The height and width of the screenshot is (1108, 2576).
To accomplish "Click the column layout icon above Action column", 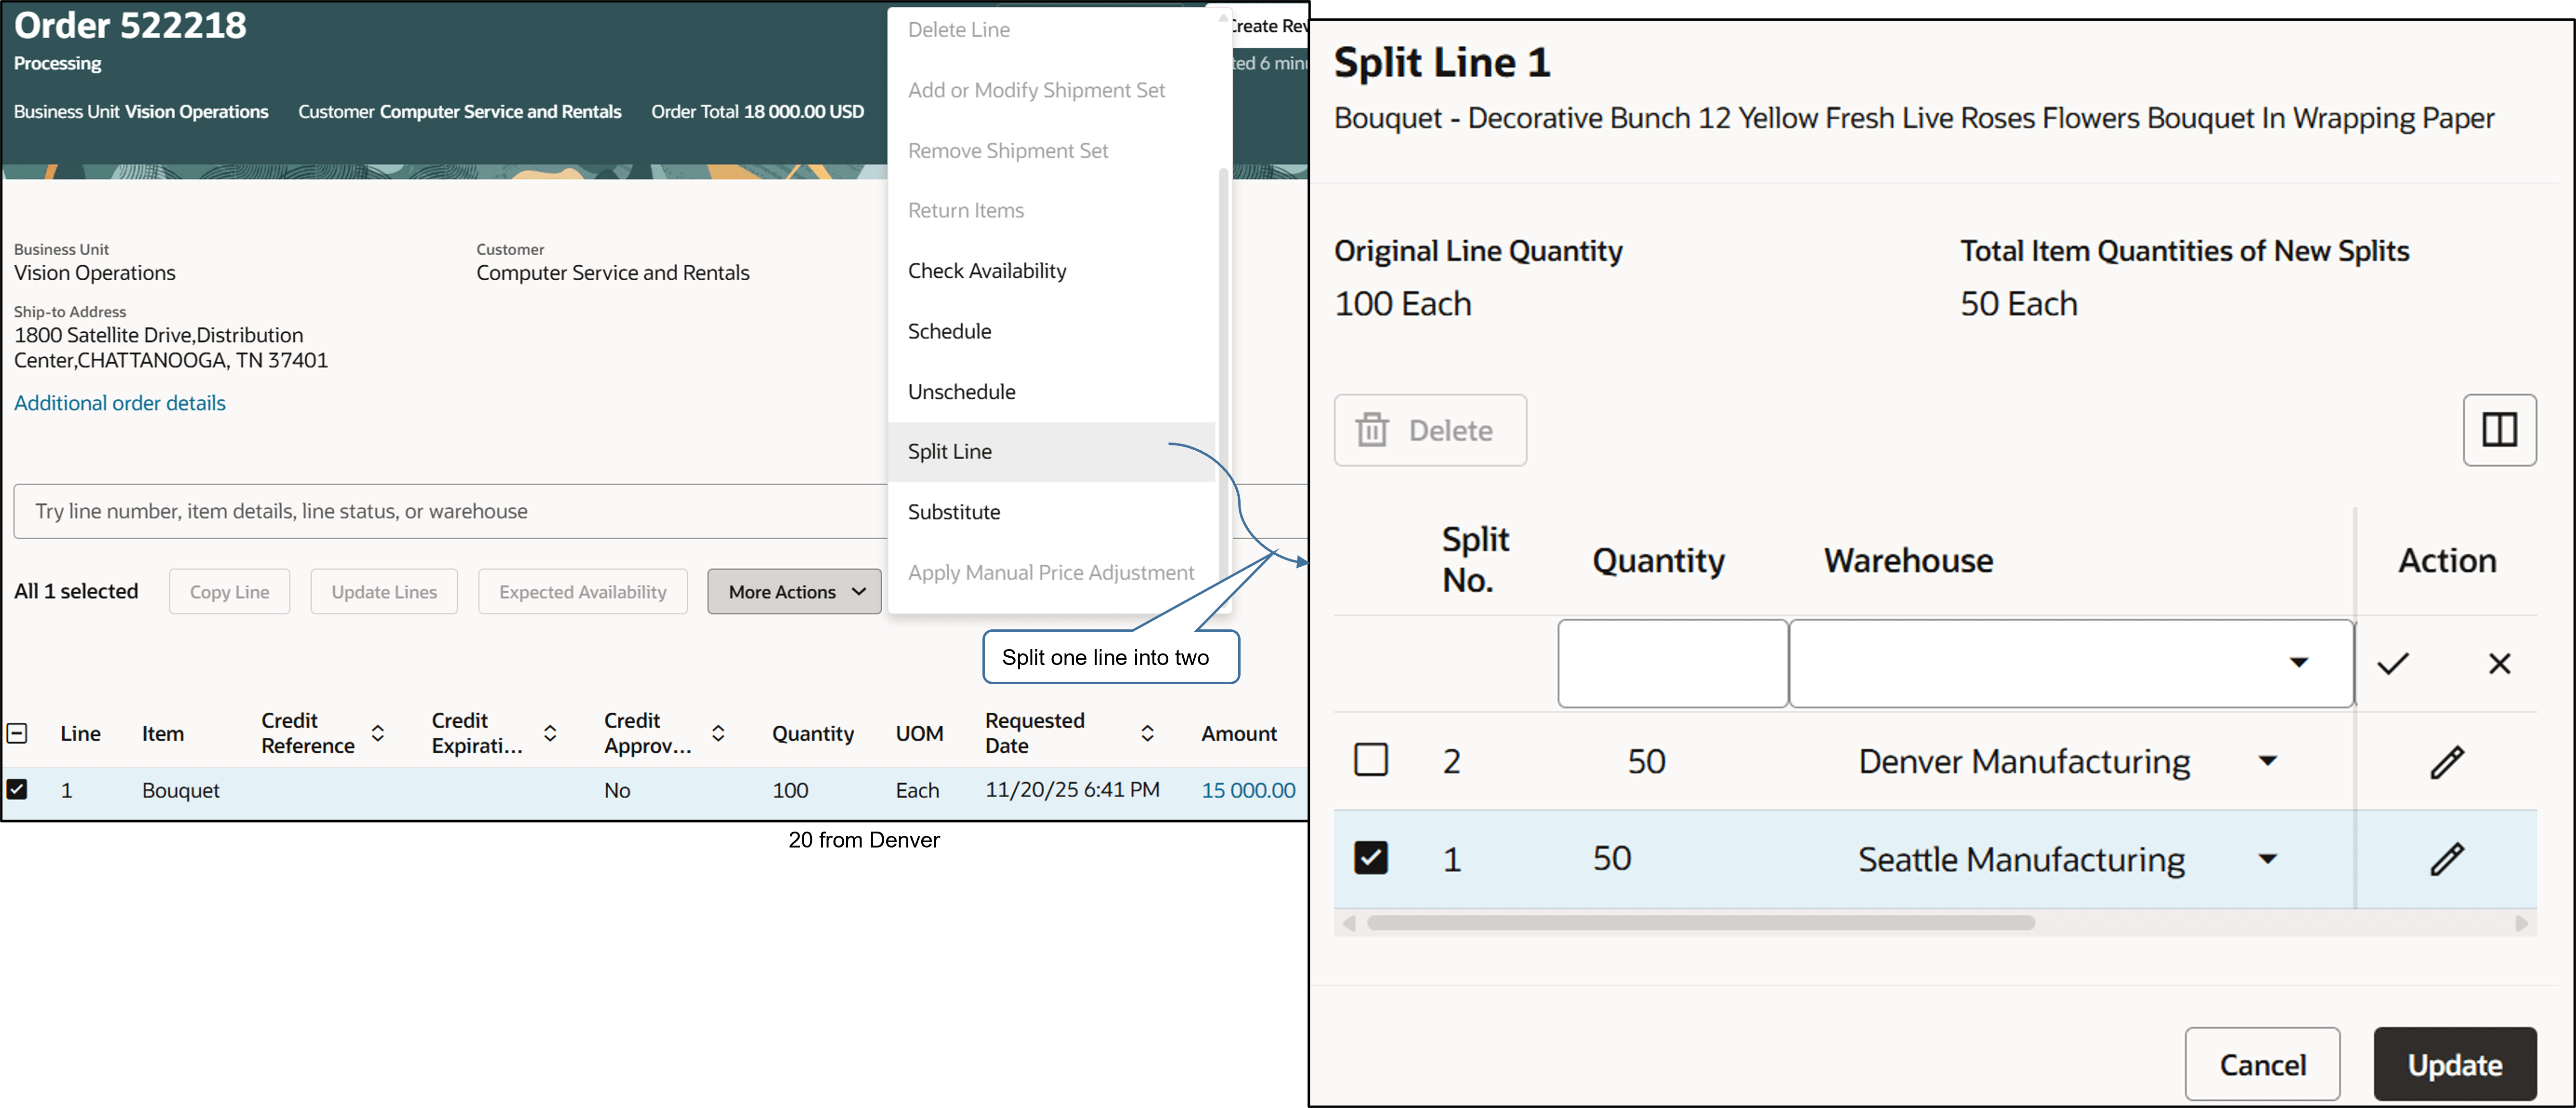I will coord(2500,430).
